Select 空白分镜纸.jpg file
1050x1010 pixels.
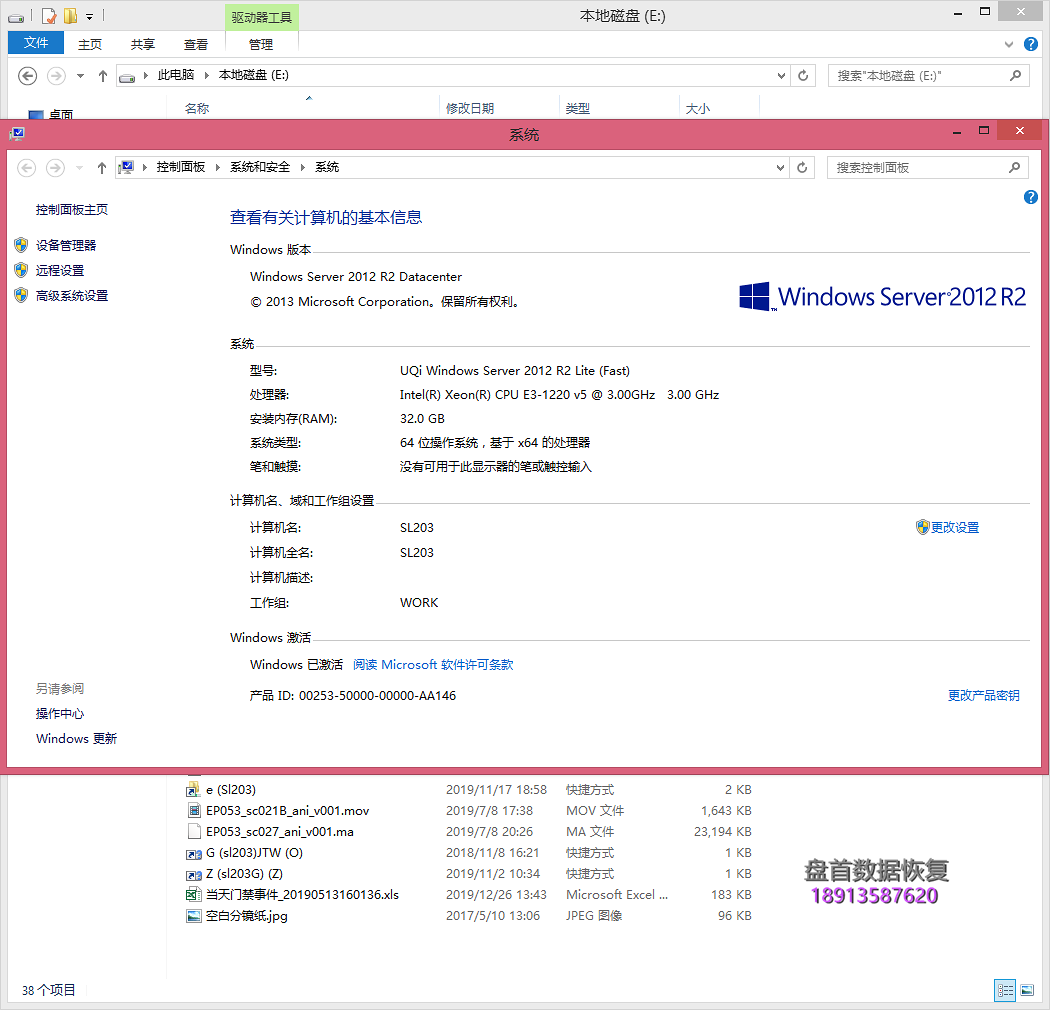247,916
